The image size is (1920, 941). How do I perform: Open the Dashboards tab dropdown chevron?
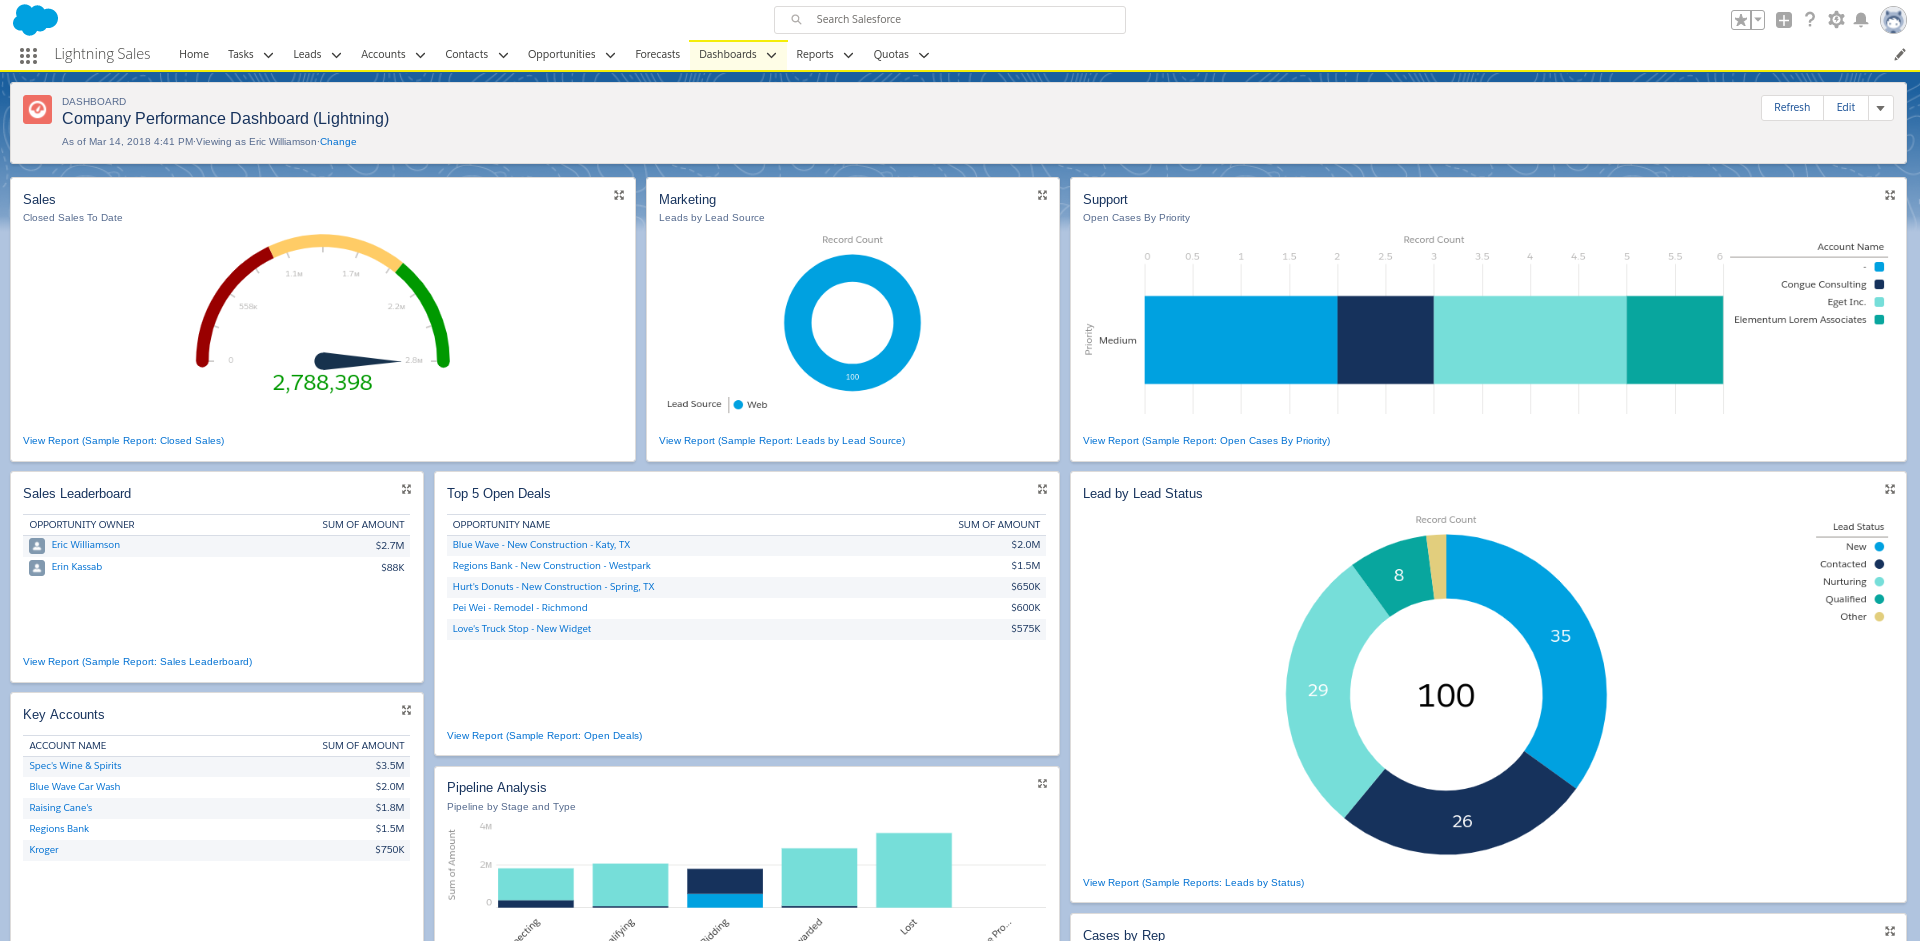pos(771,56)
